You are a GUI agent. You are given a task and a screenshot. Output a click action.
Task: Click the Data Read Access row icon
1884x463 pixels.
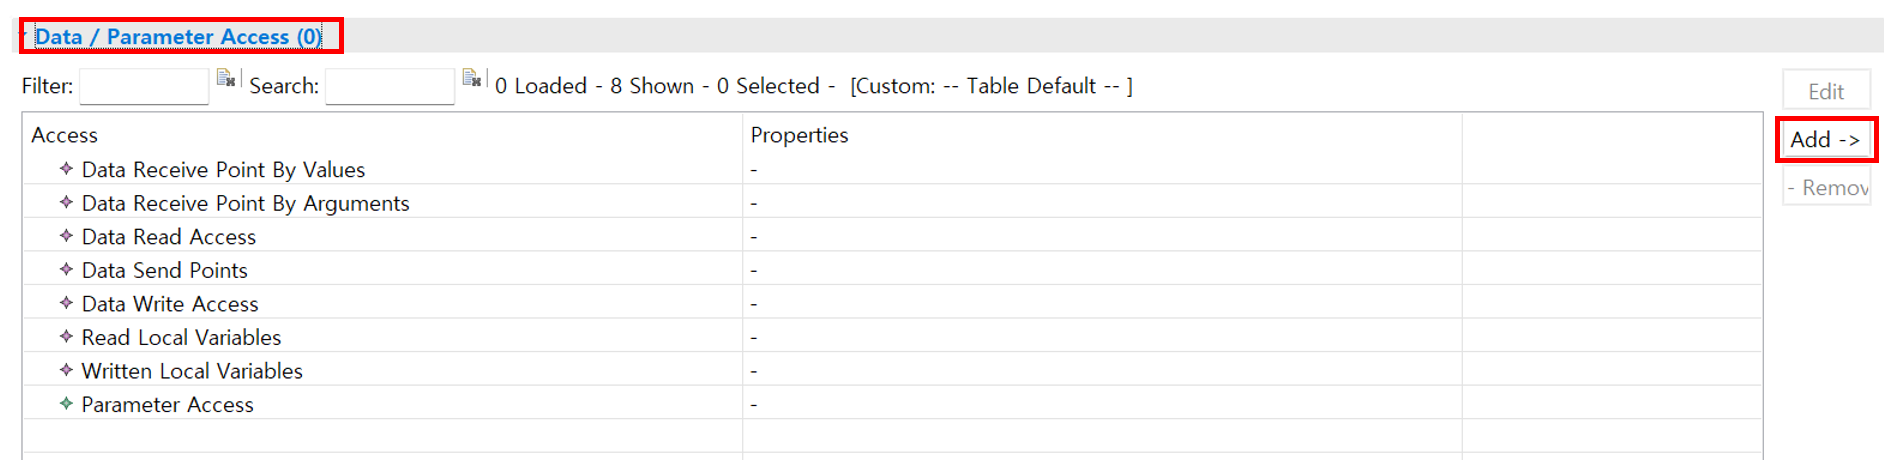pos(66,236)
